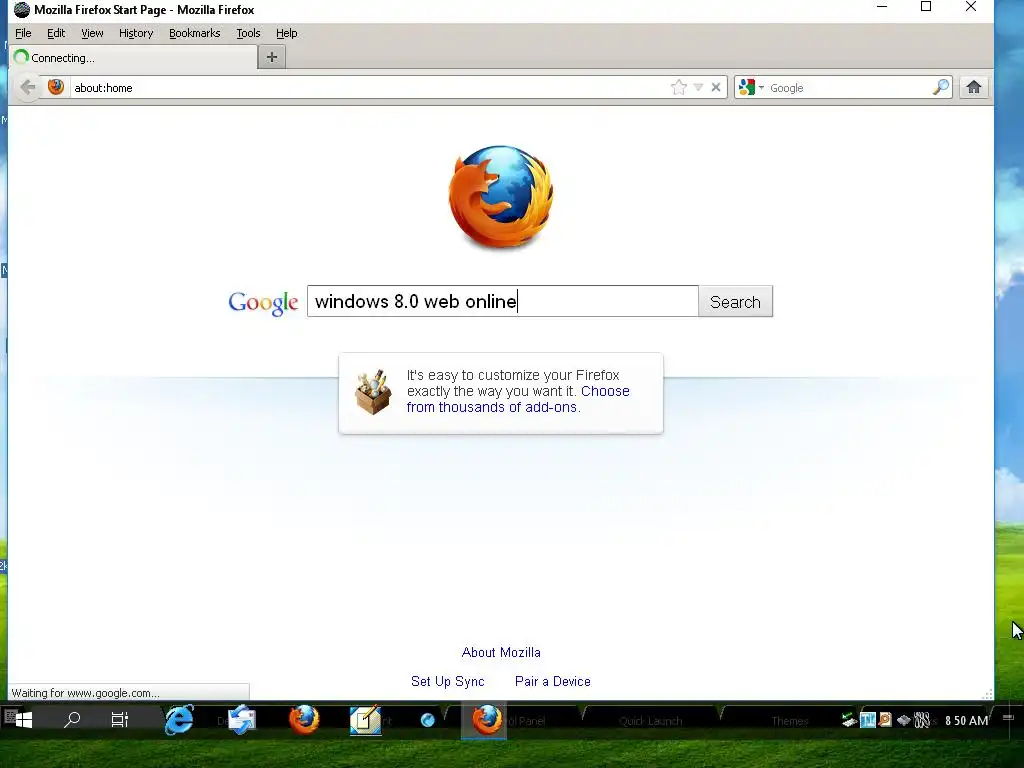Click the network tray icon
The height and width of the screenshot is (768, 1024).
coord(904,720)
